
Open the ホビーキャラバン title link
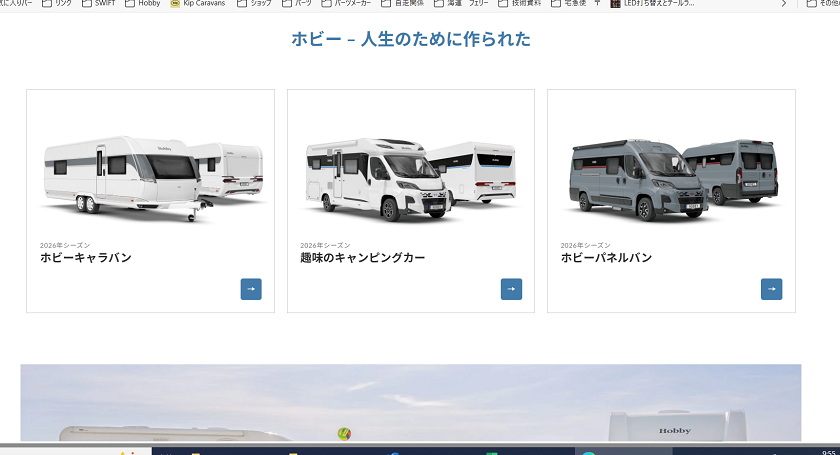coord(86,258)
